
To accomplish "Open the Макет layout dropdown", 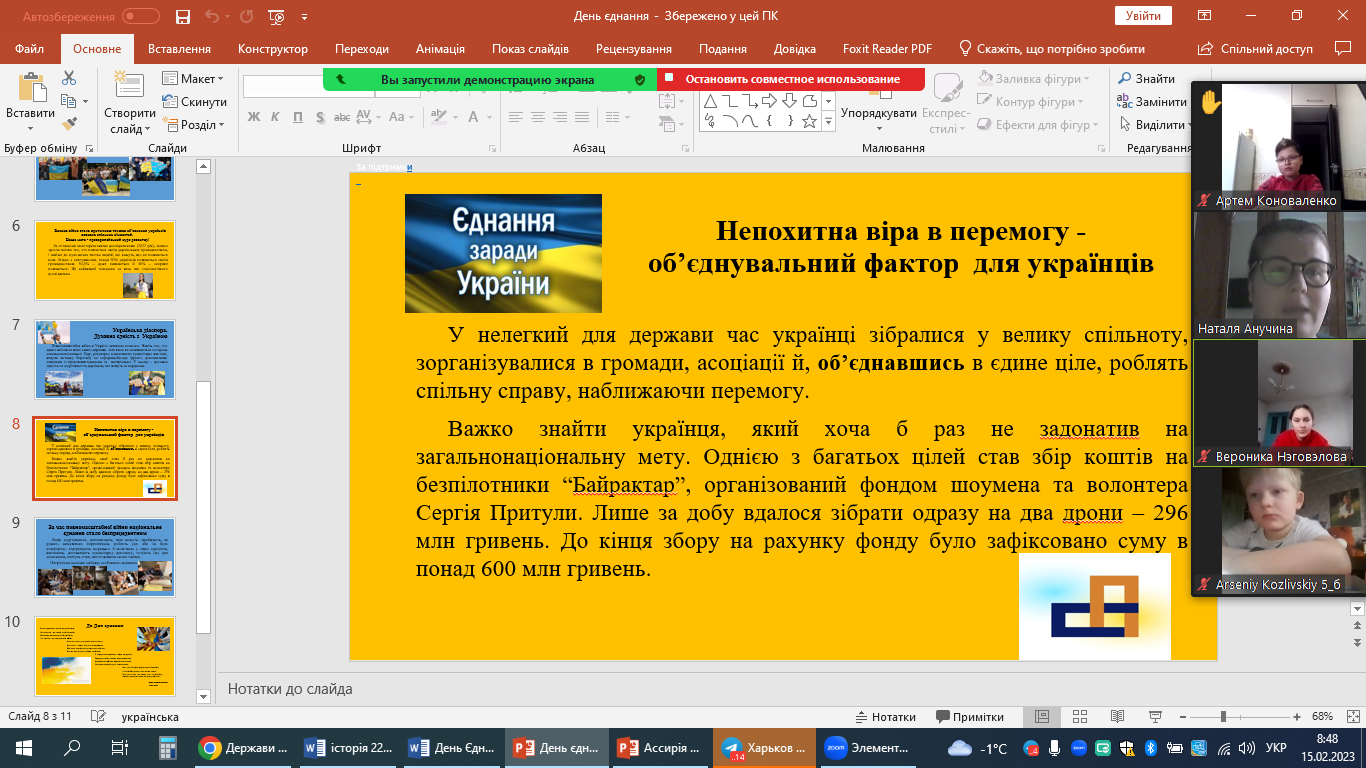I will click(x=201, y=79).
